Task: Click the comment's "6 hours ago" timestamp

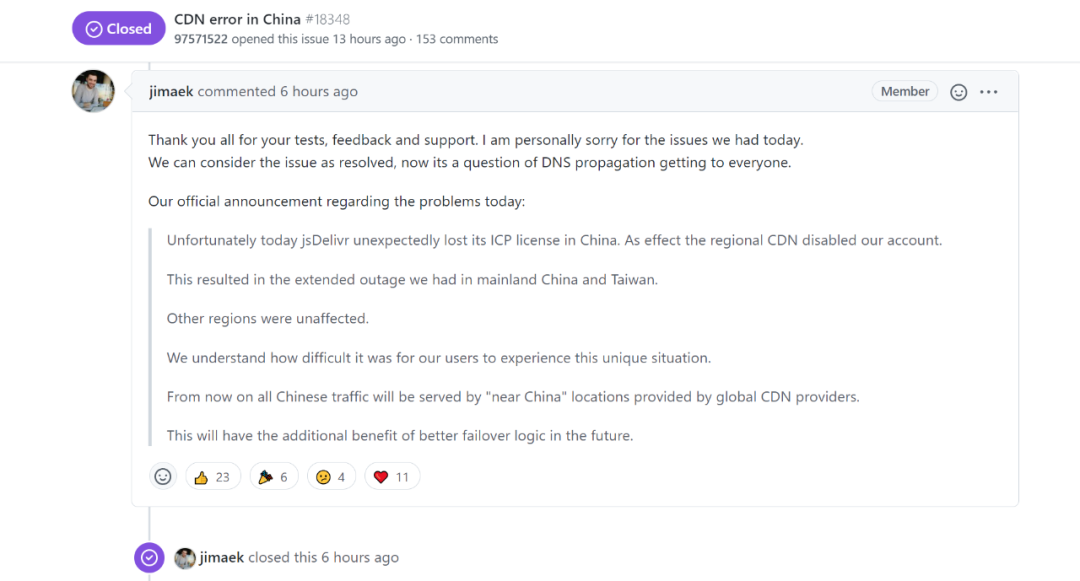Action: pyautogui.click(x=318, y=91)
